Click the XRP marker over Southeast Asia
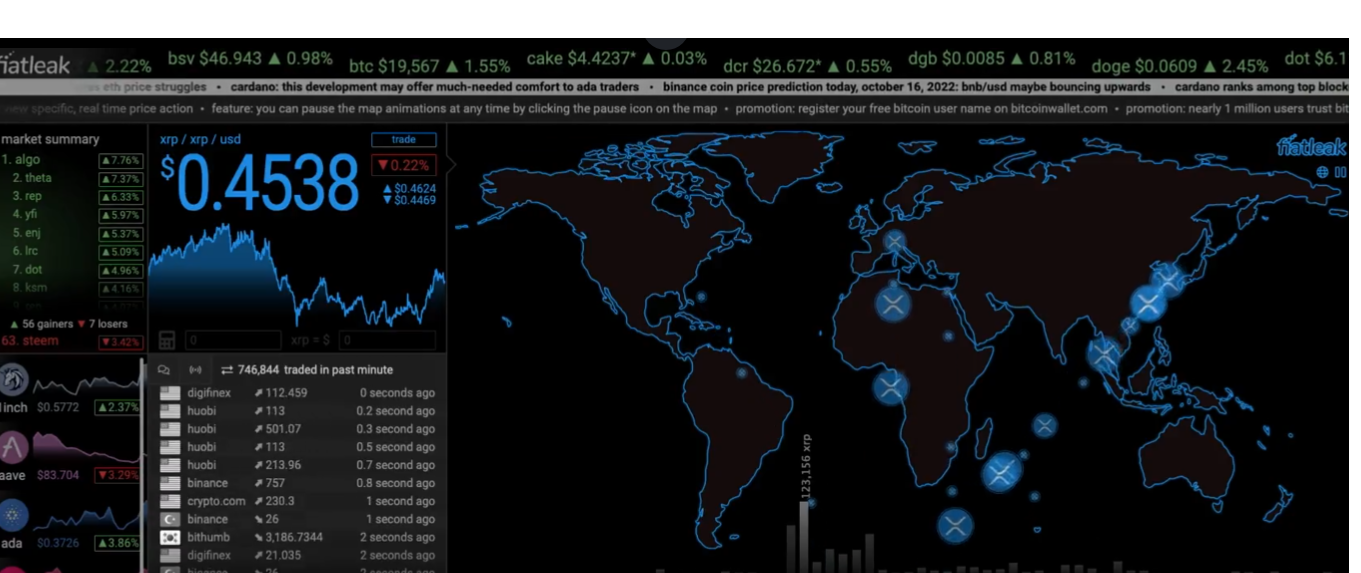 coord(1105,353)
